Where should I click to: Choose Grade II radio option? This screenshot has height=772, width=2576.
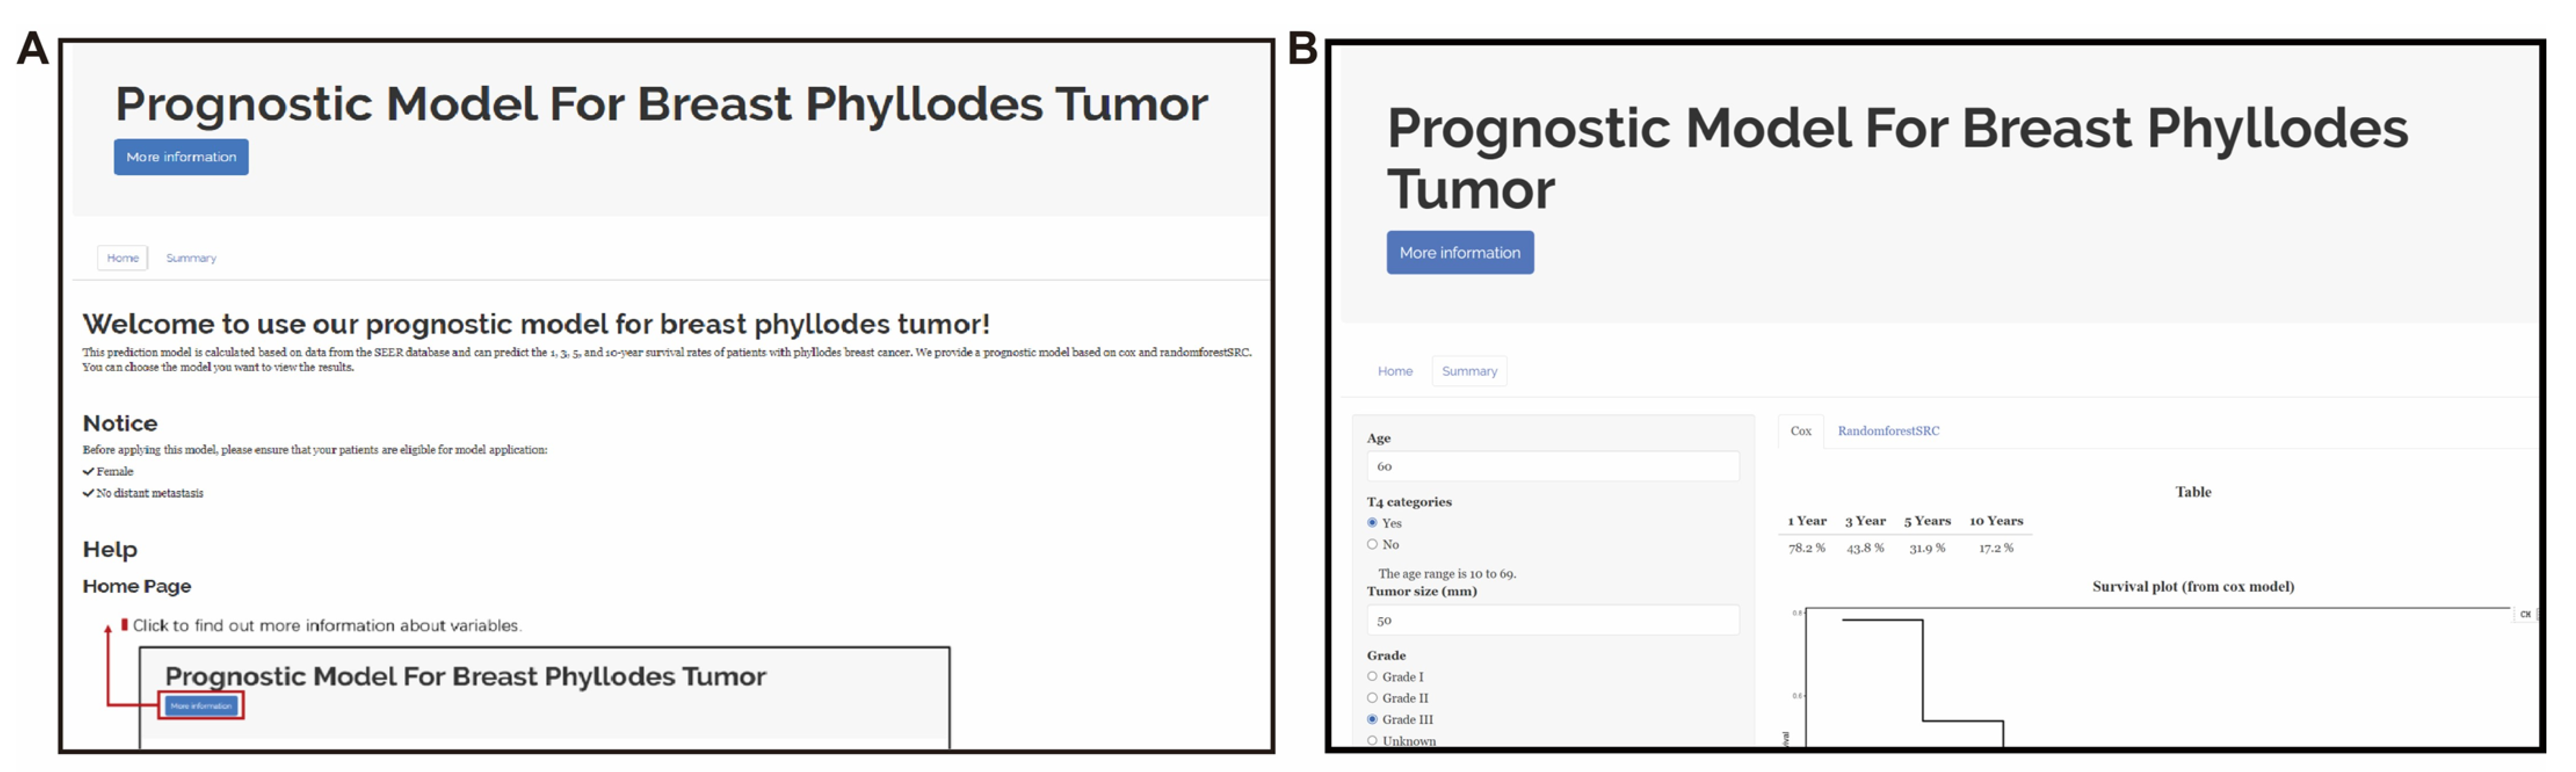point(1372,698)
